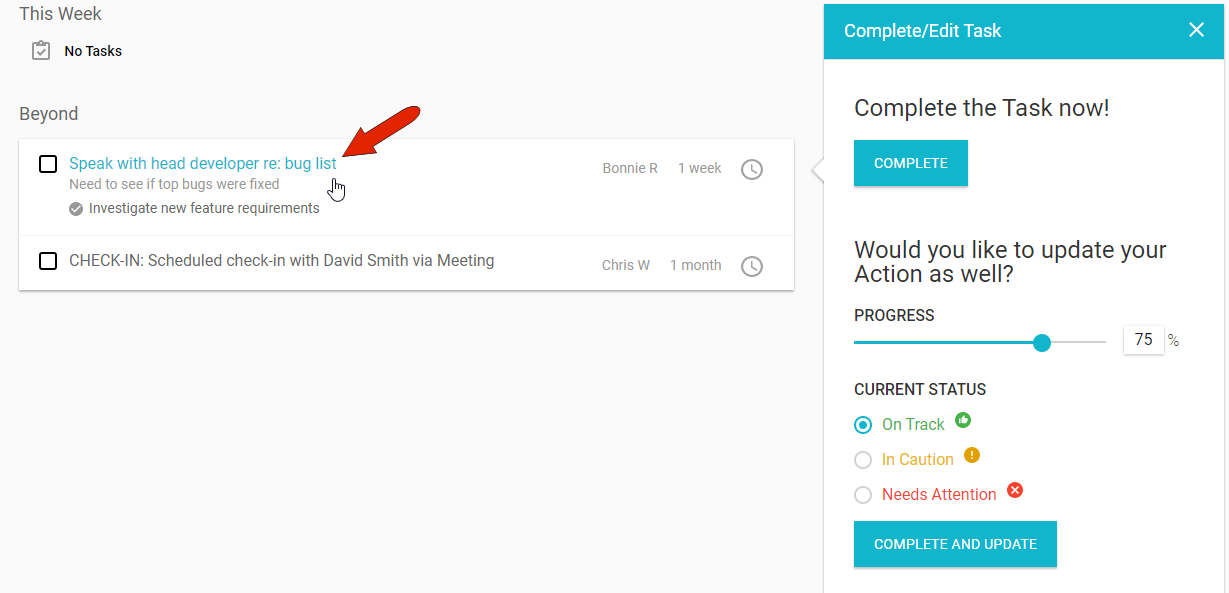Select the In Caution status option
The image size is (1229, 593).
(863, 460)
